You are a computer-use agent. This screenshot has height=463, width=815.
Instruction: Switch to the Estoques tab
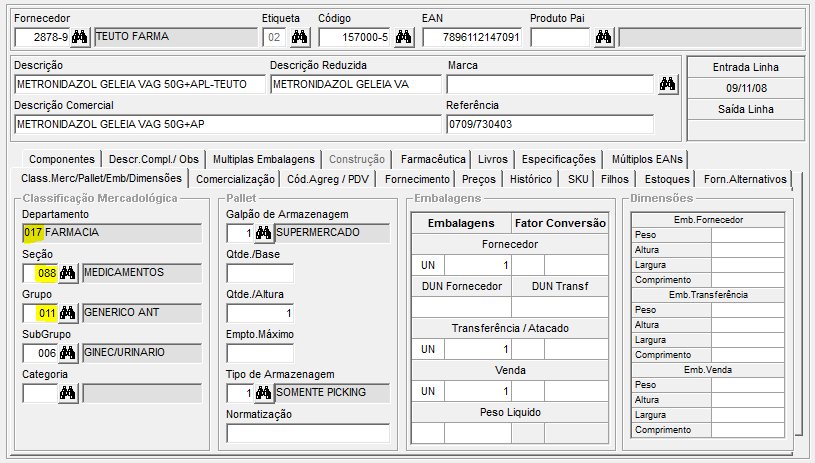pos(667,179)
